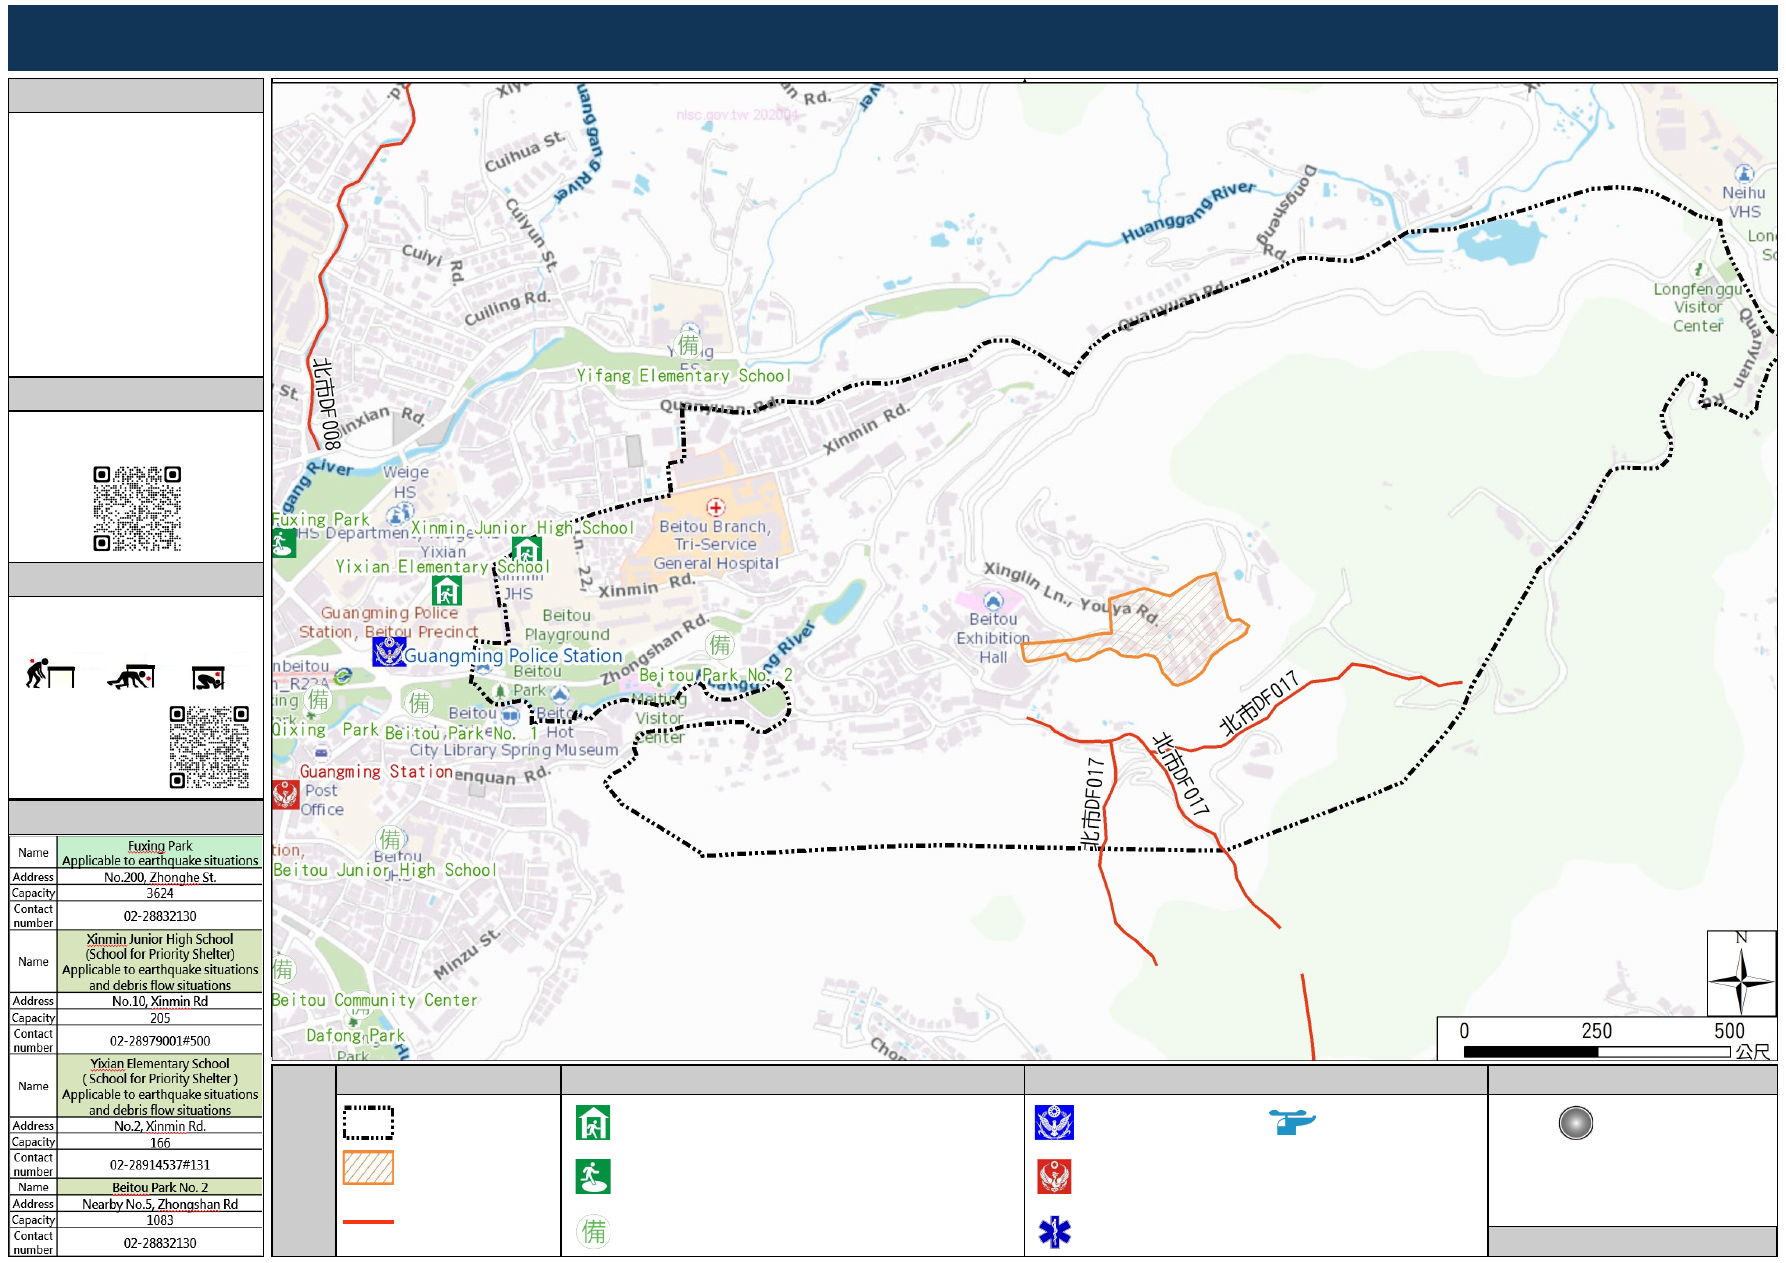Screen dimensions: 1786x1263
Task: Click the north compass rose
Action: click(1741, 973)
